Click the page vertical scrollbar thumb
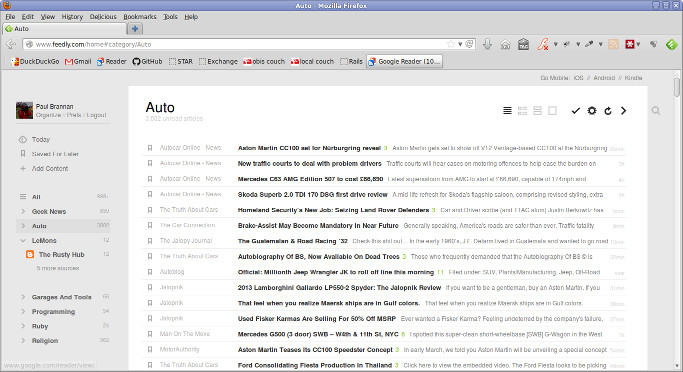Screen dimensions: 683x372 click(676, 88)
